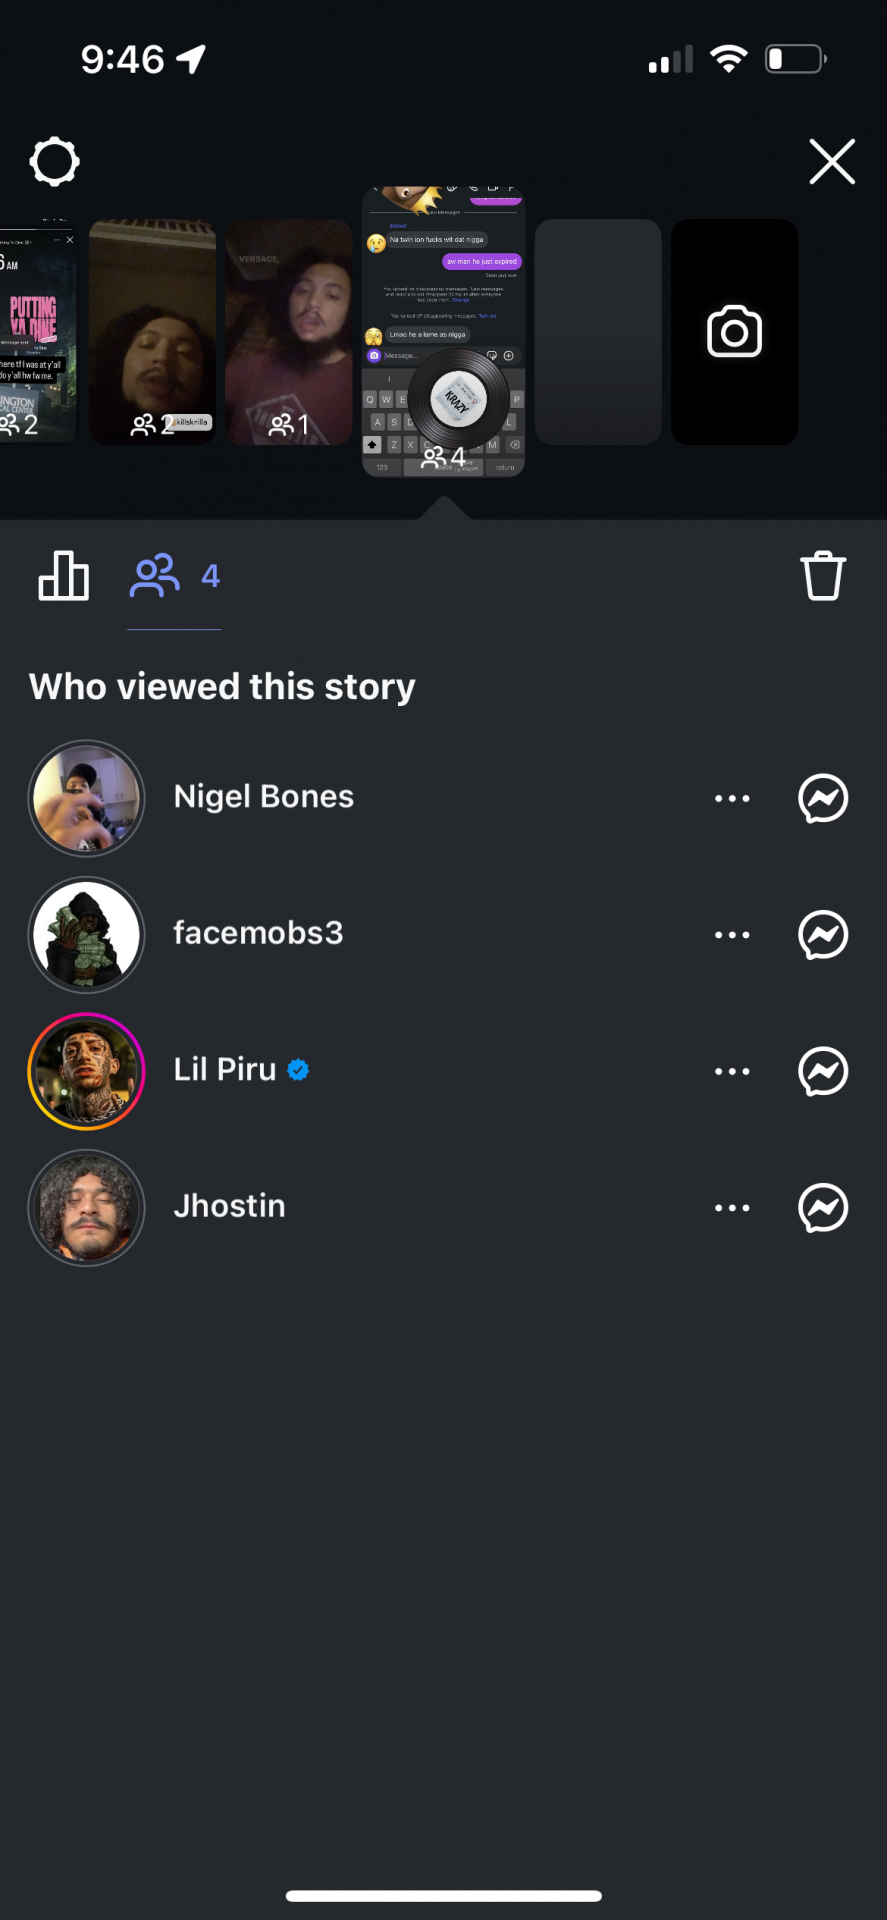Viewport: 887px width, 1920px height.
Task: Open more options for Nigel Bones
Action: pyautogui.click(x=732, y=798)
